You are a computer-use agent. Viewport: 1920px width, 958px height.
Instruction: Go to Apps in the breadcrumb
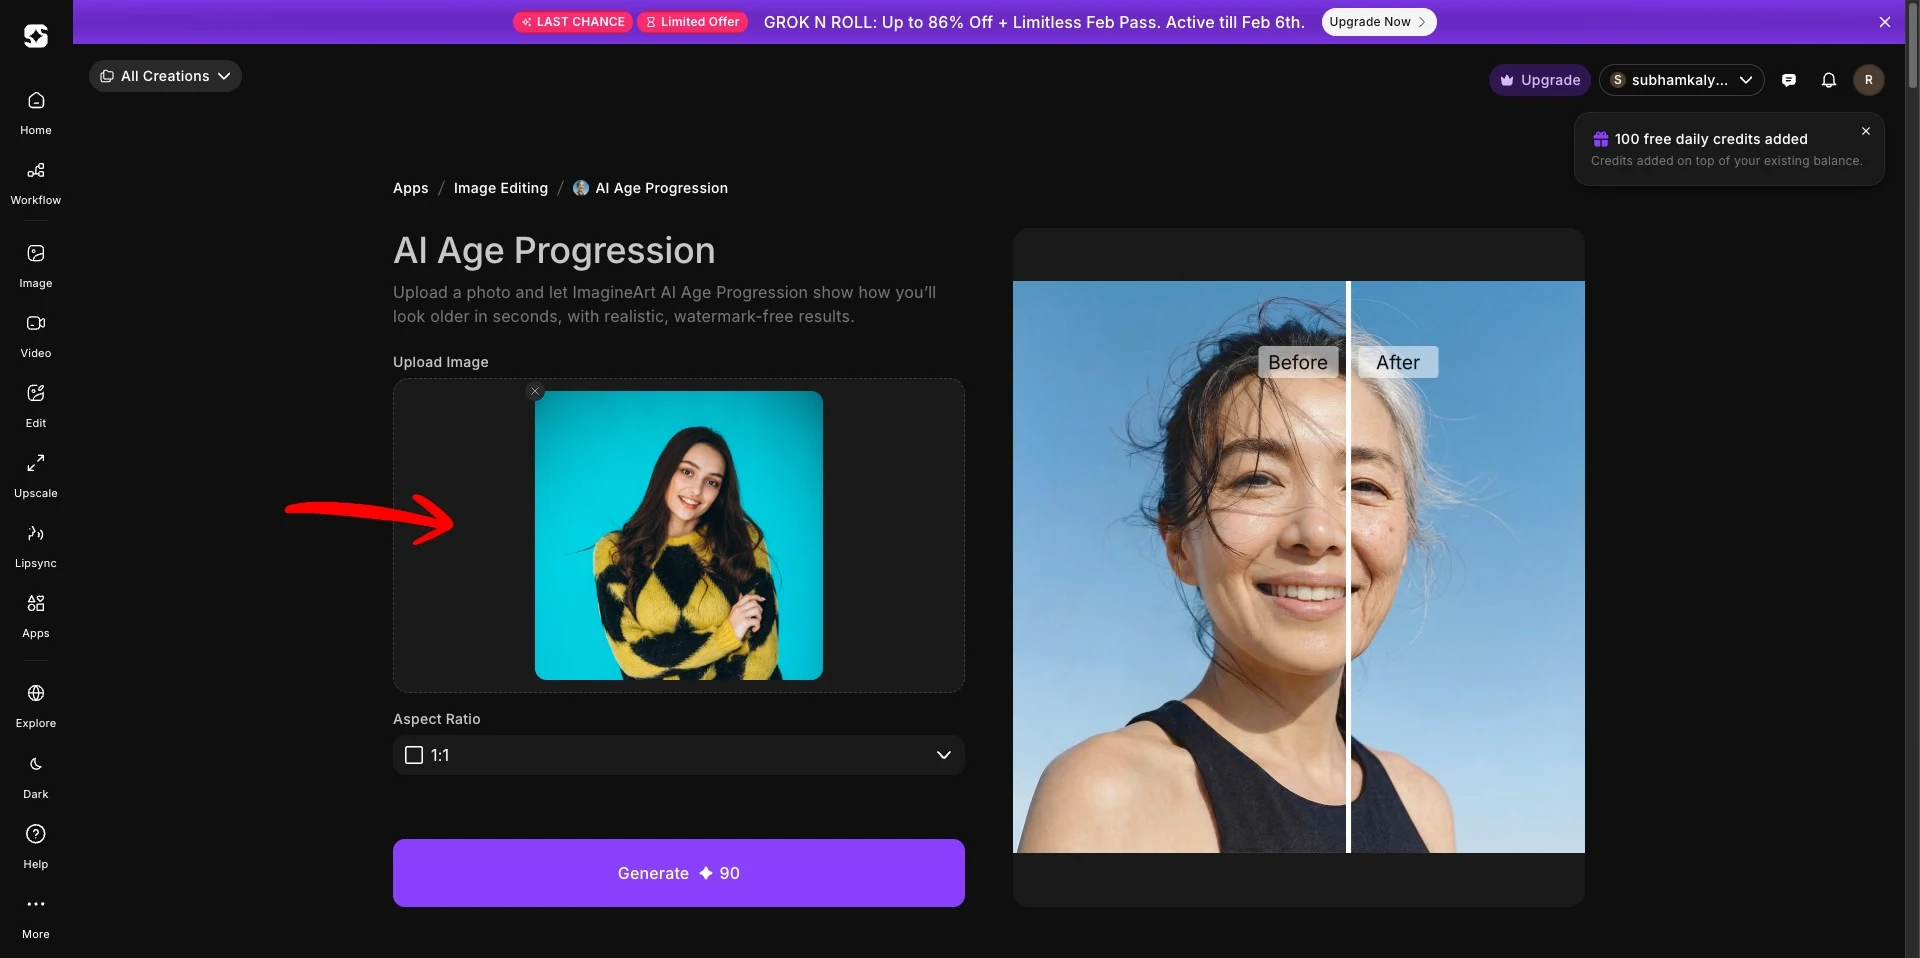pos(410,188)
